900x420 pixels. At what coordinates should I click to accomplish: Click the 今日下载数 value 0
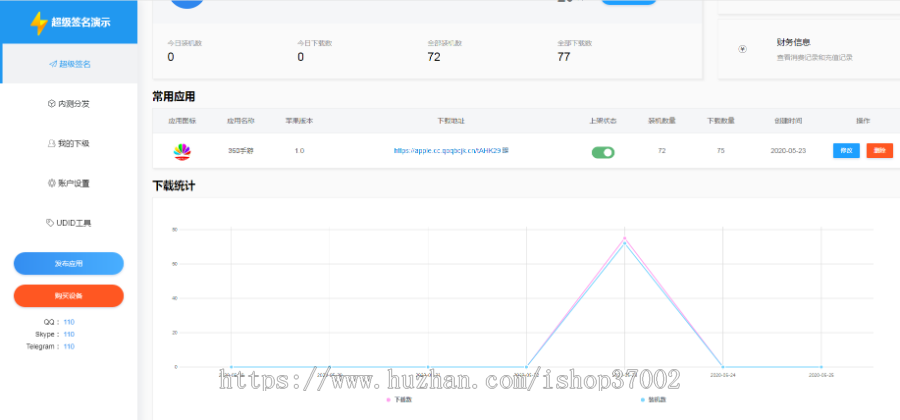[x=301, y=57]
